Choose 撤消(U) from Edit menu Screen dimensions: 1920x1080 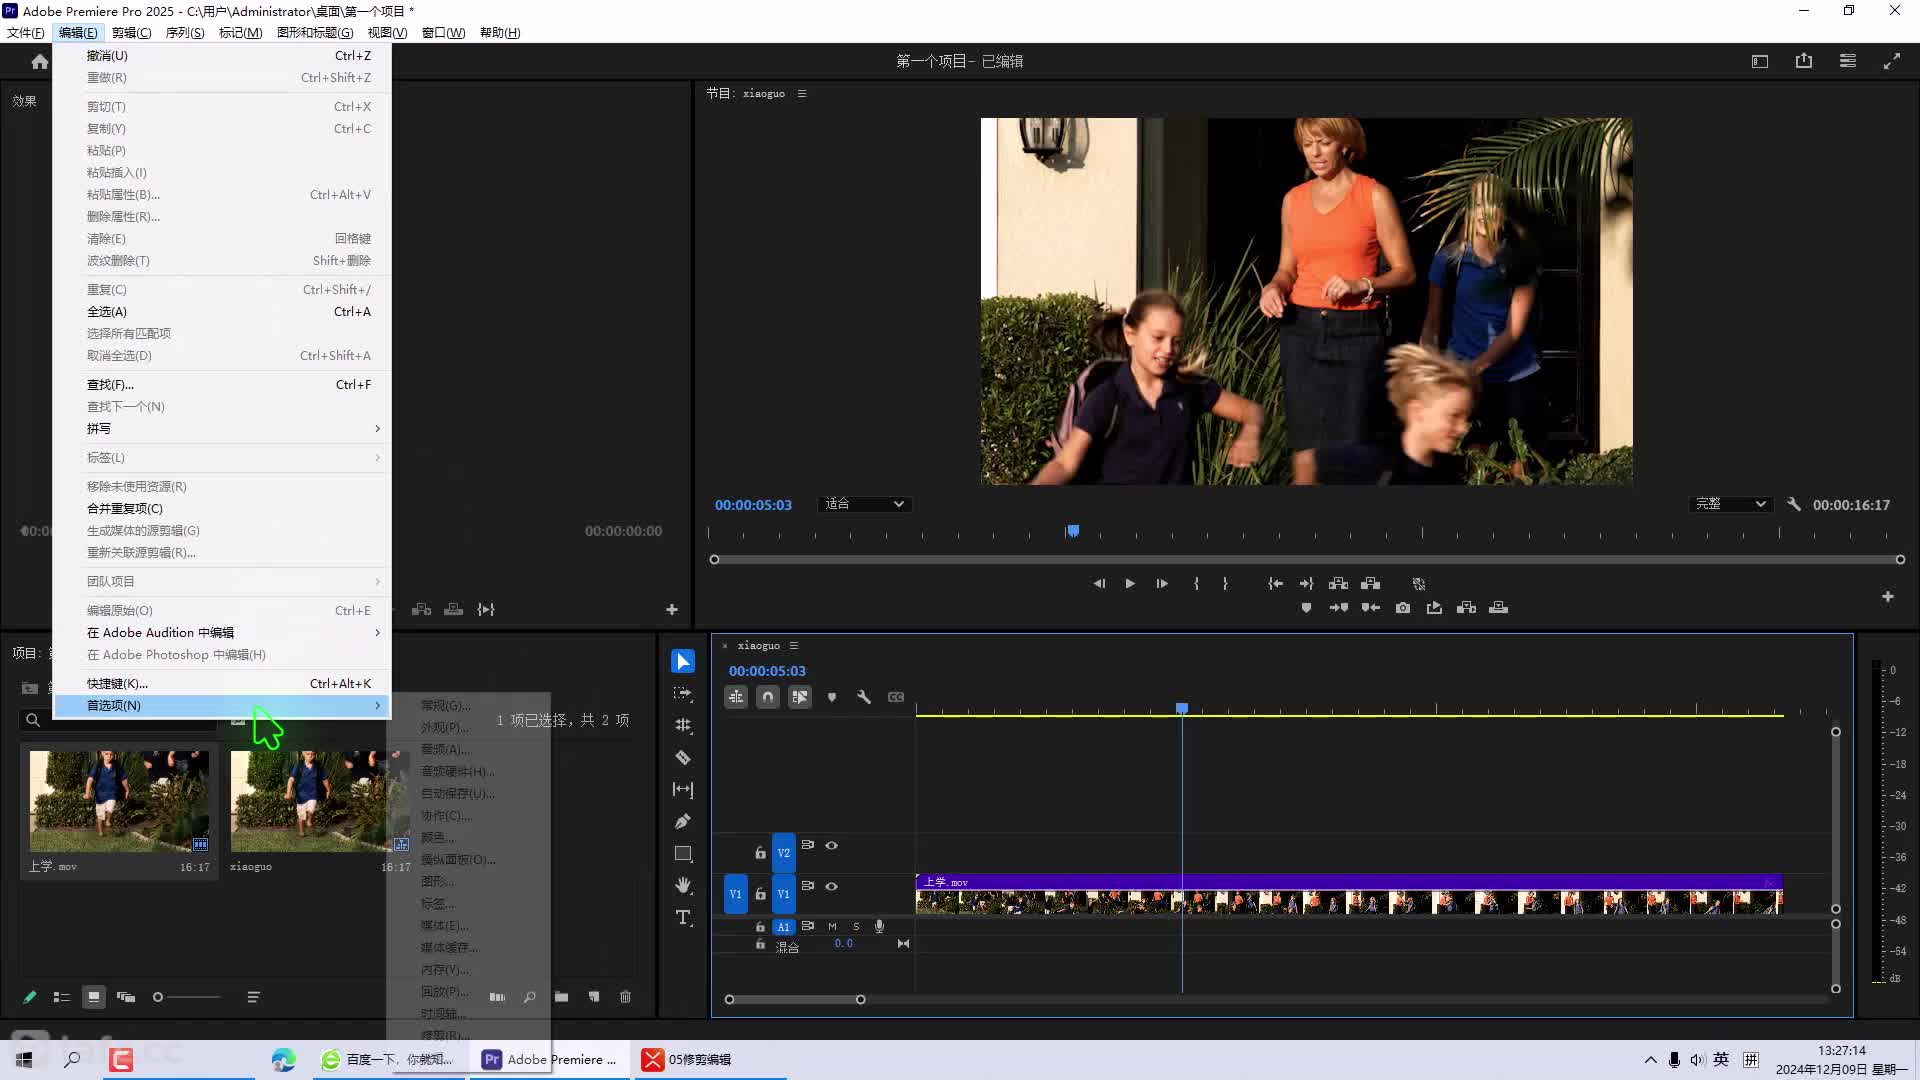(222, 55)
